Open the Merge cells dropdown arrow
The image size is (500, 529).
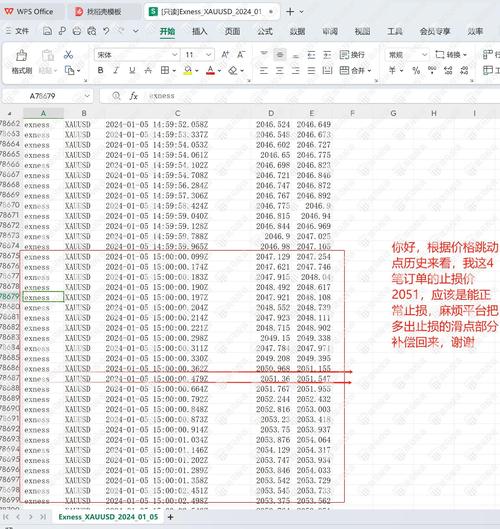click(369, 71)
